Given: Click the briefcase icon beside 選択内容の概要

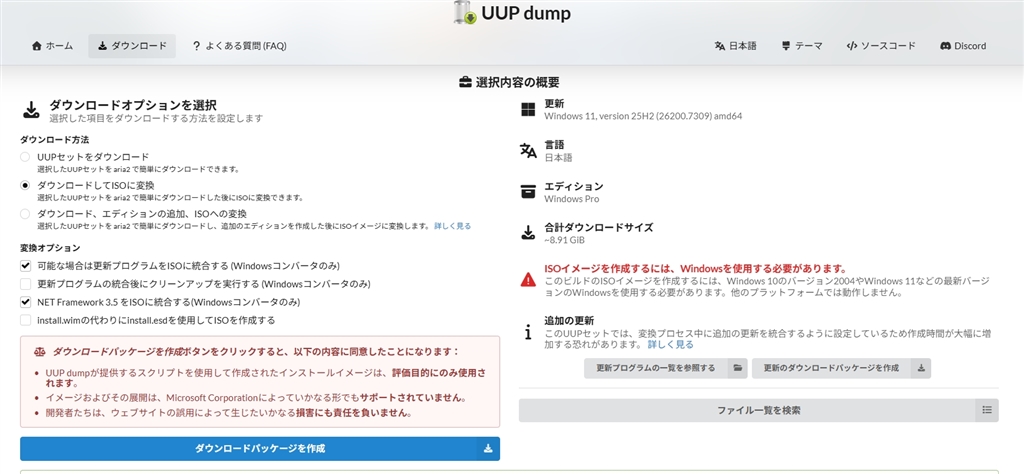Looking at the screenshot, I should point(465,82).
